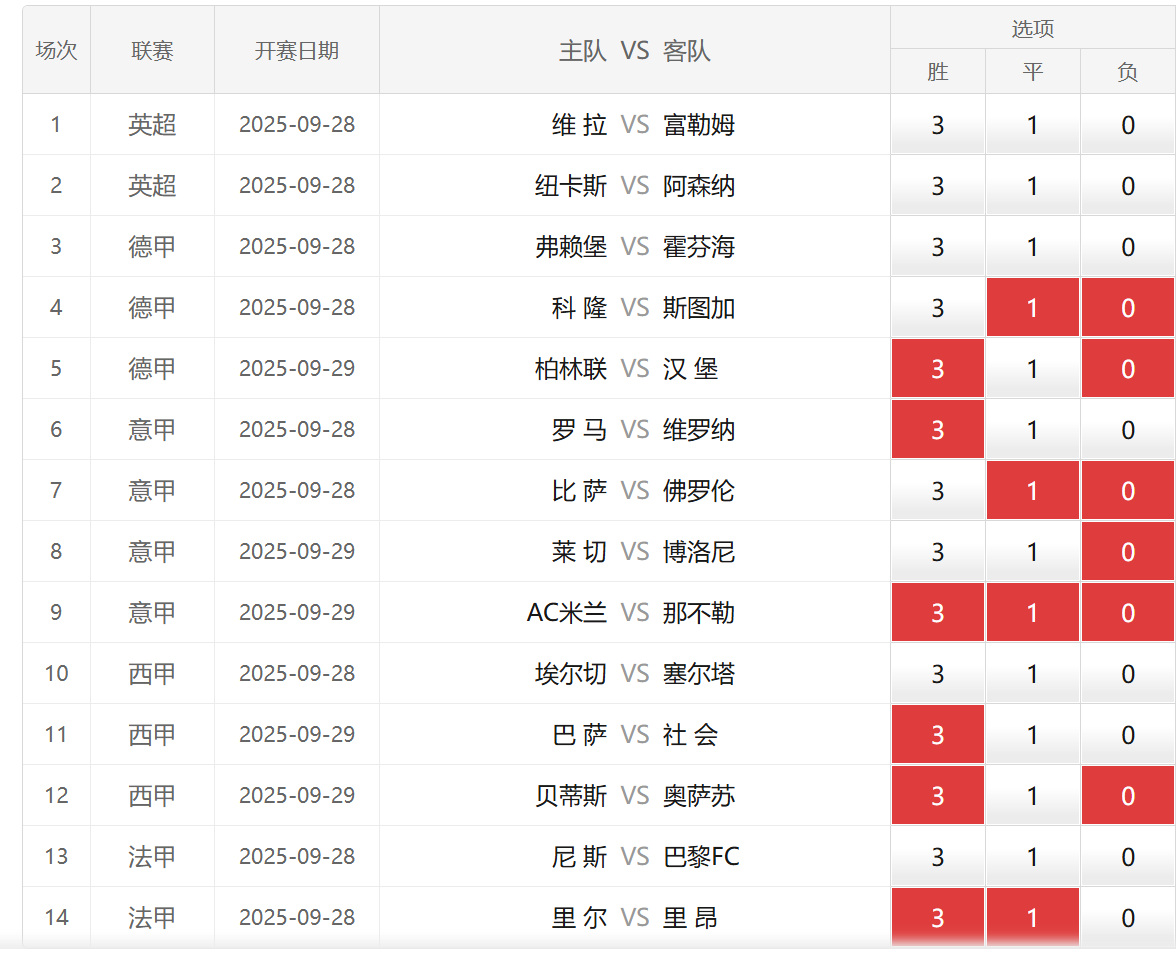Select win option 3 for 莱切 vs 博洛尼

[937, 552]
